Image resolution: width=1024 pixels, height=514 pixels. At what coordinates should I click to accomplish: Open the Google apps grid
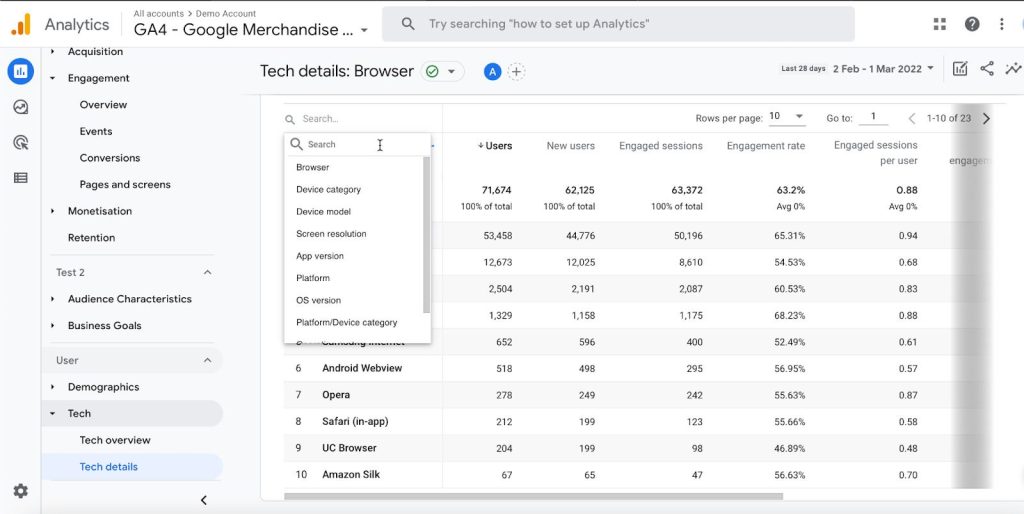pyautogui.click(x=940, y=24)
